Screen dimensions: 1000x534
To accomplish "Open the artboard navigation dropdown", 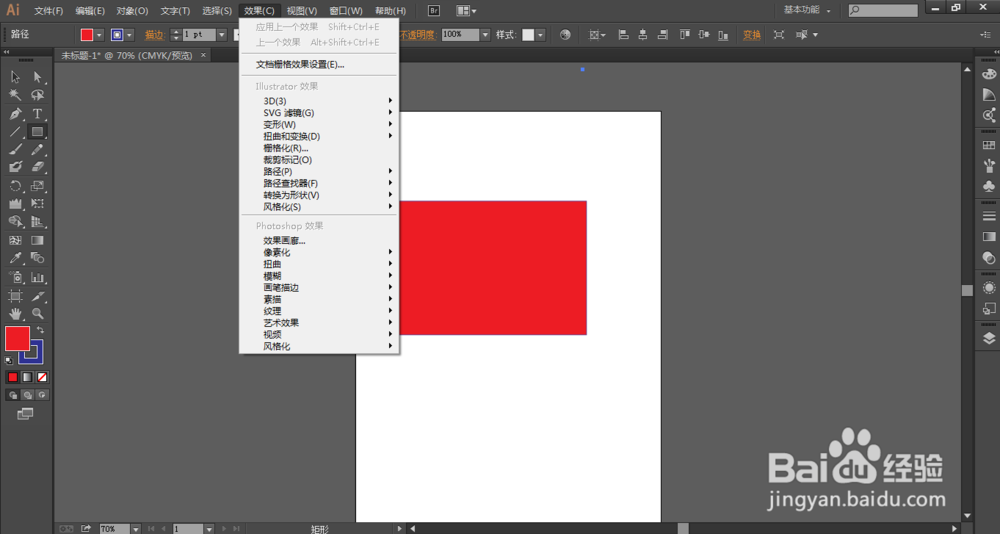I will 209,529.
